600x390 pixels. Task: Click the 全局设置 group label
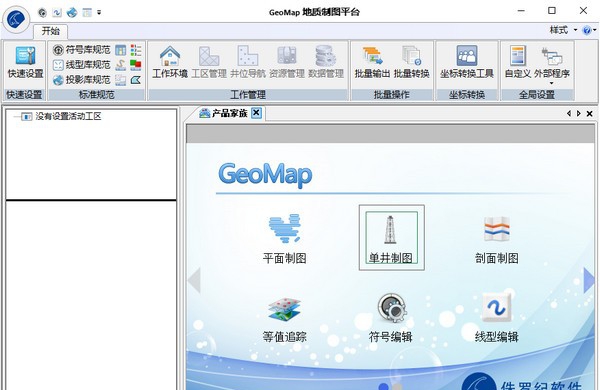pos(537,95)
